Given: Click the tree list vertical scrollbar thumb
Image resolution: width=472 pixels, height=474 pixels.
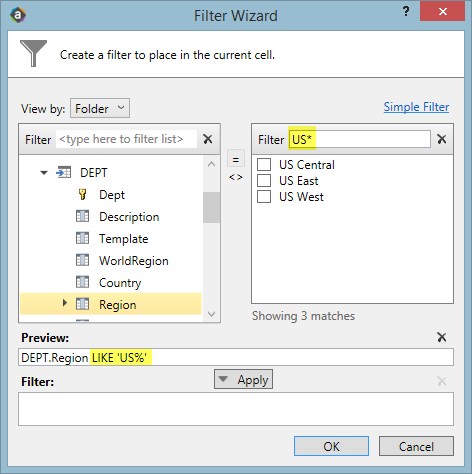Looking at the screenshot, I should pos(211,207).
